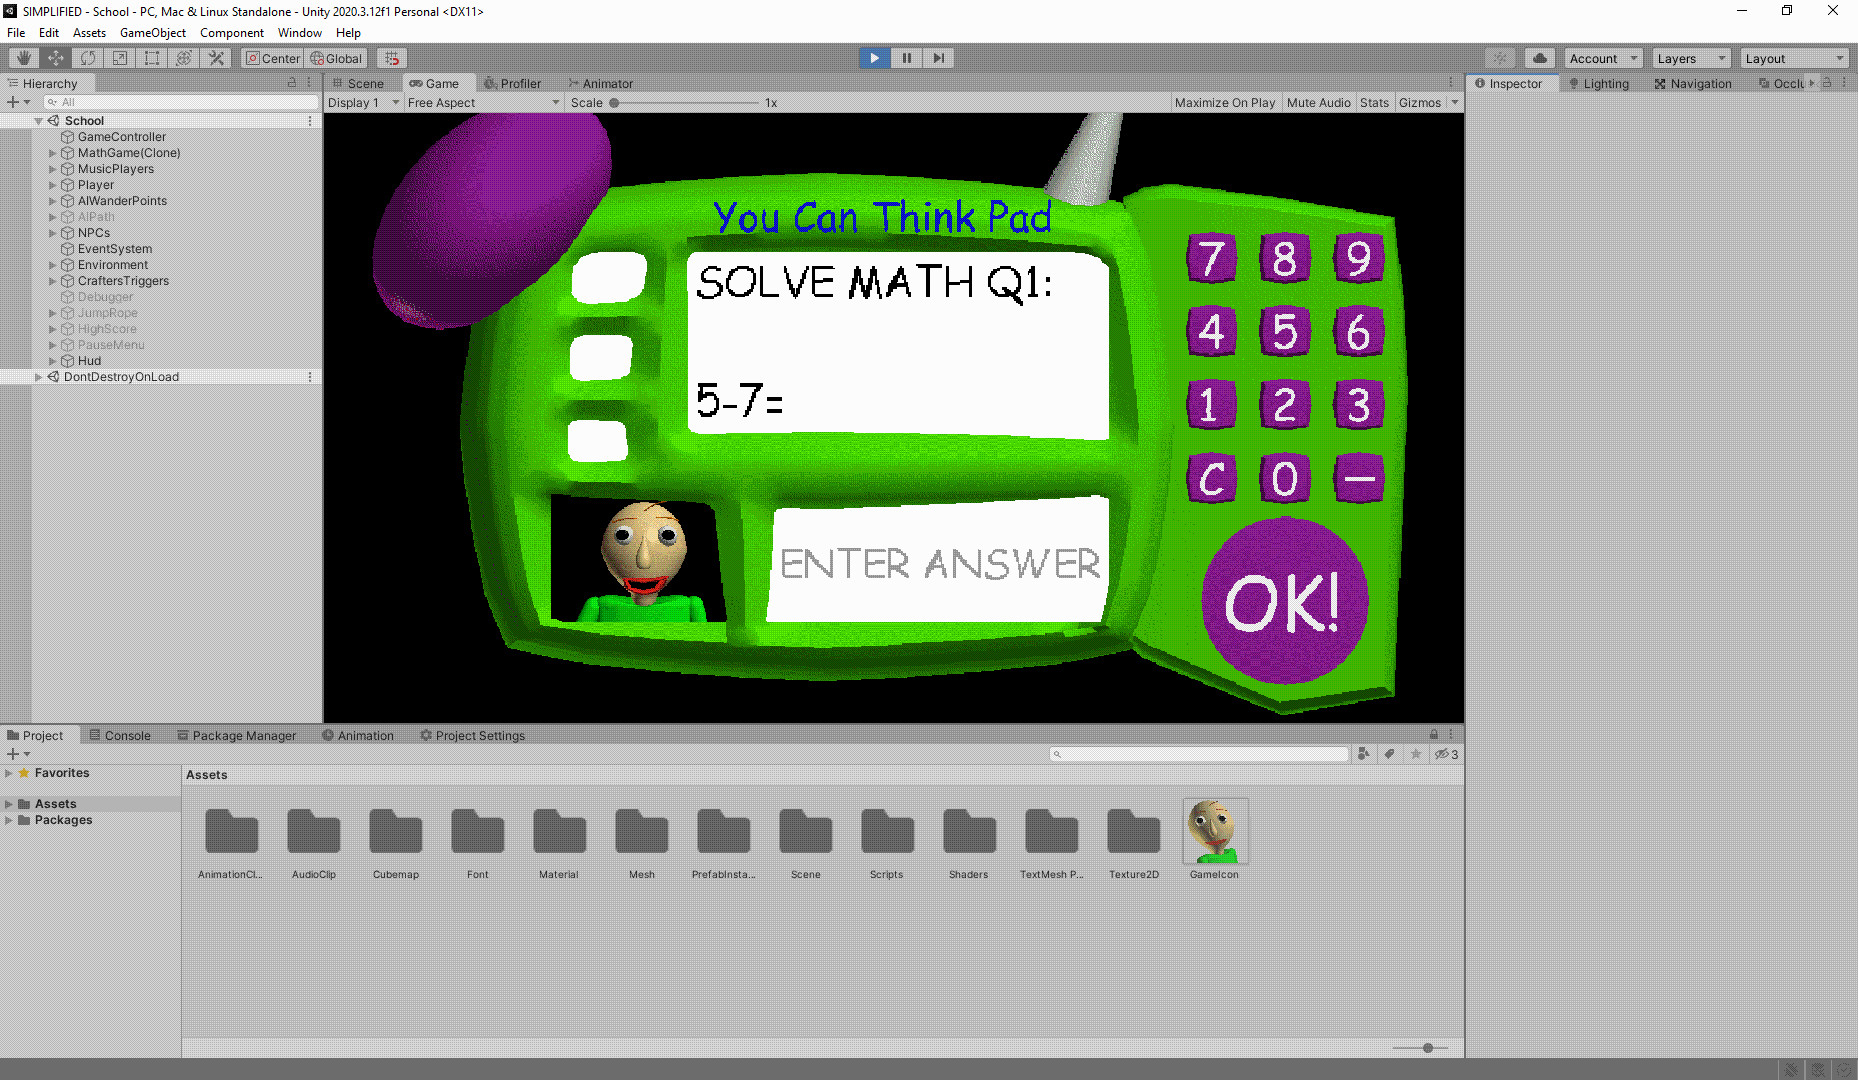
Task: Expand the Assets folder tree
Action: 9,804
